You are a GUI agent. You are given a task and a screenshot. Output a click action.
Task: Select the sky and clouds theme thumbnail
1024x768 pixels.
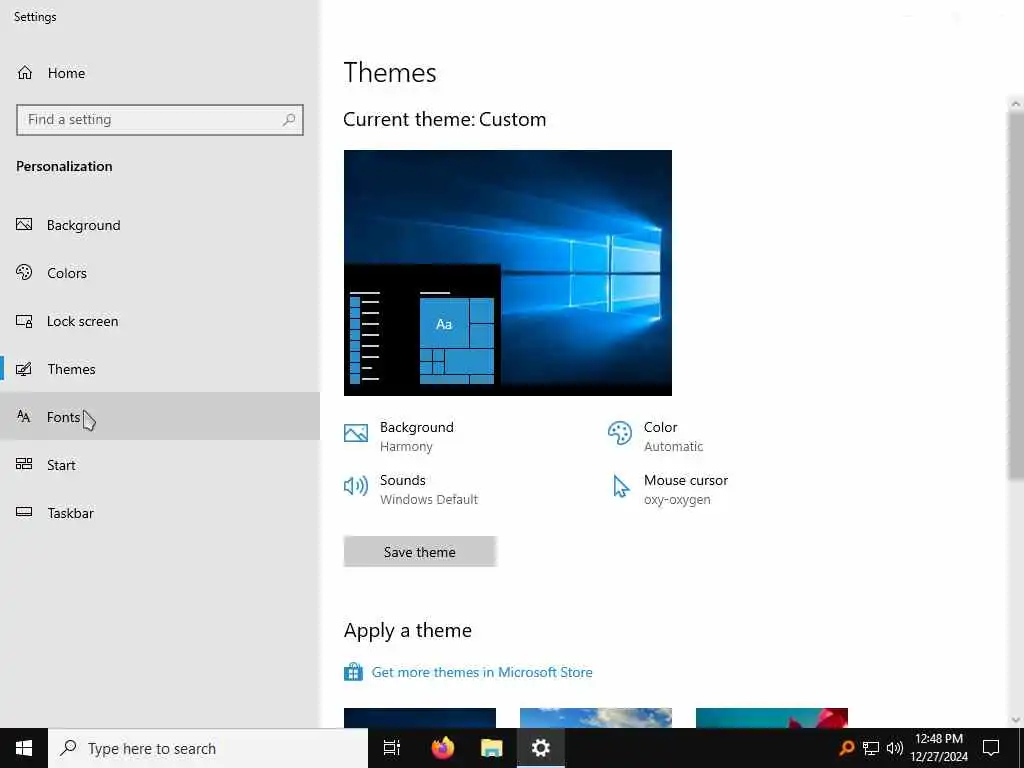(596, 718)
